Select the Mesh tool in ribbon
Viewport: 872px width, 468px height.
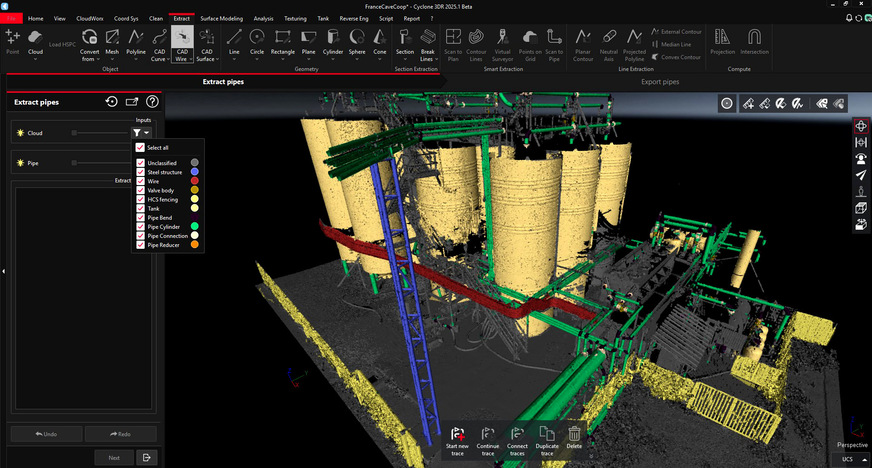click(112, 38)
